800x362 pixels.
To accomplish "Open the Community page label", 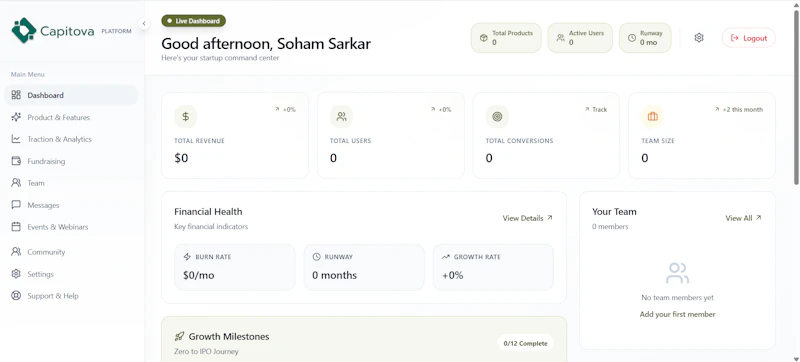I will [x=46, y=252].
